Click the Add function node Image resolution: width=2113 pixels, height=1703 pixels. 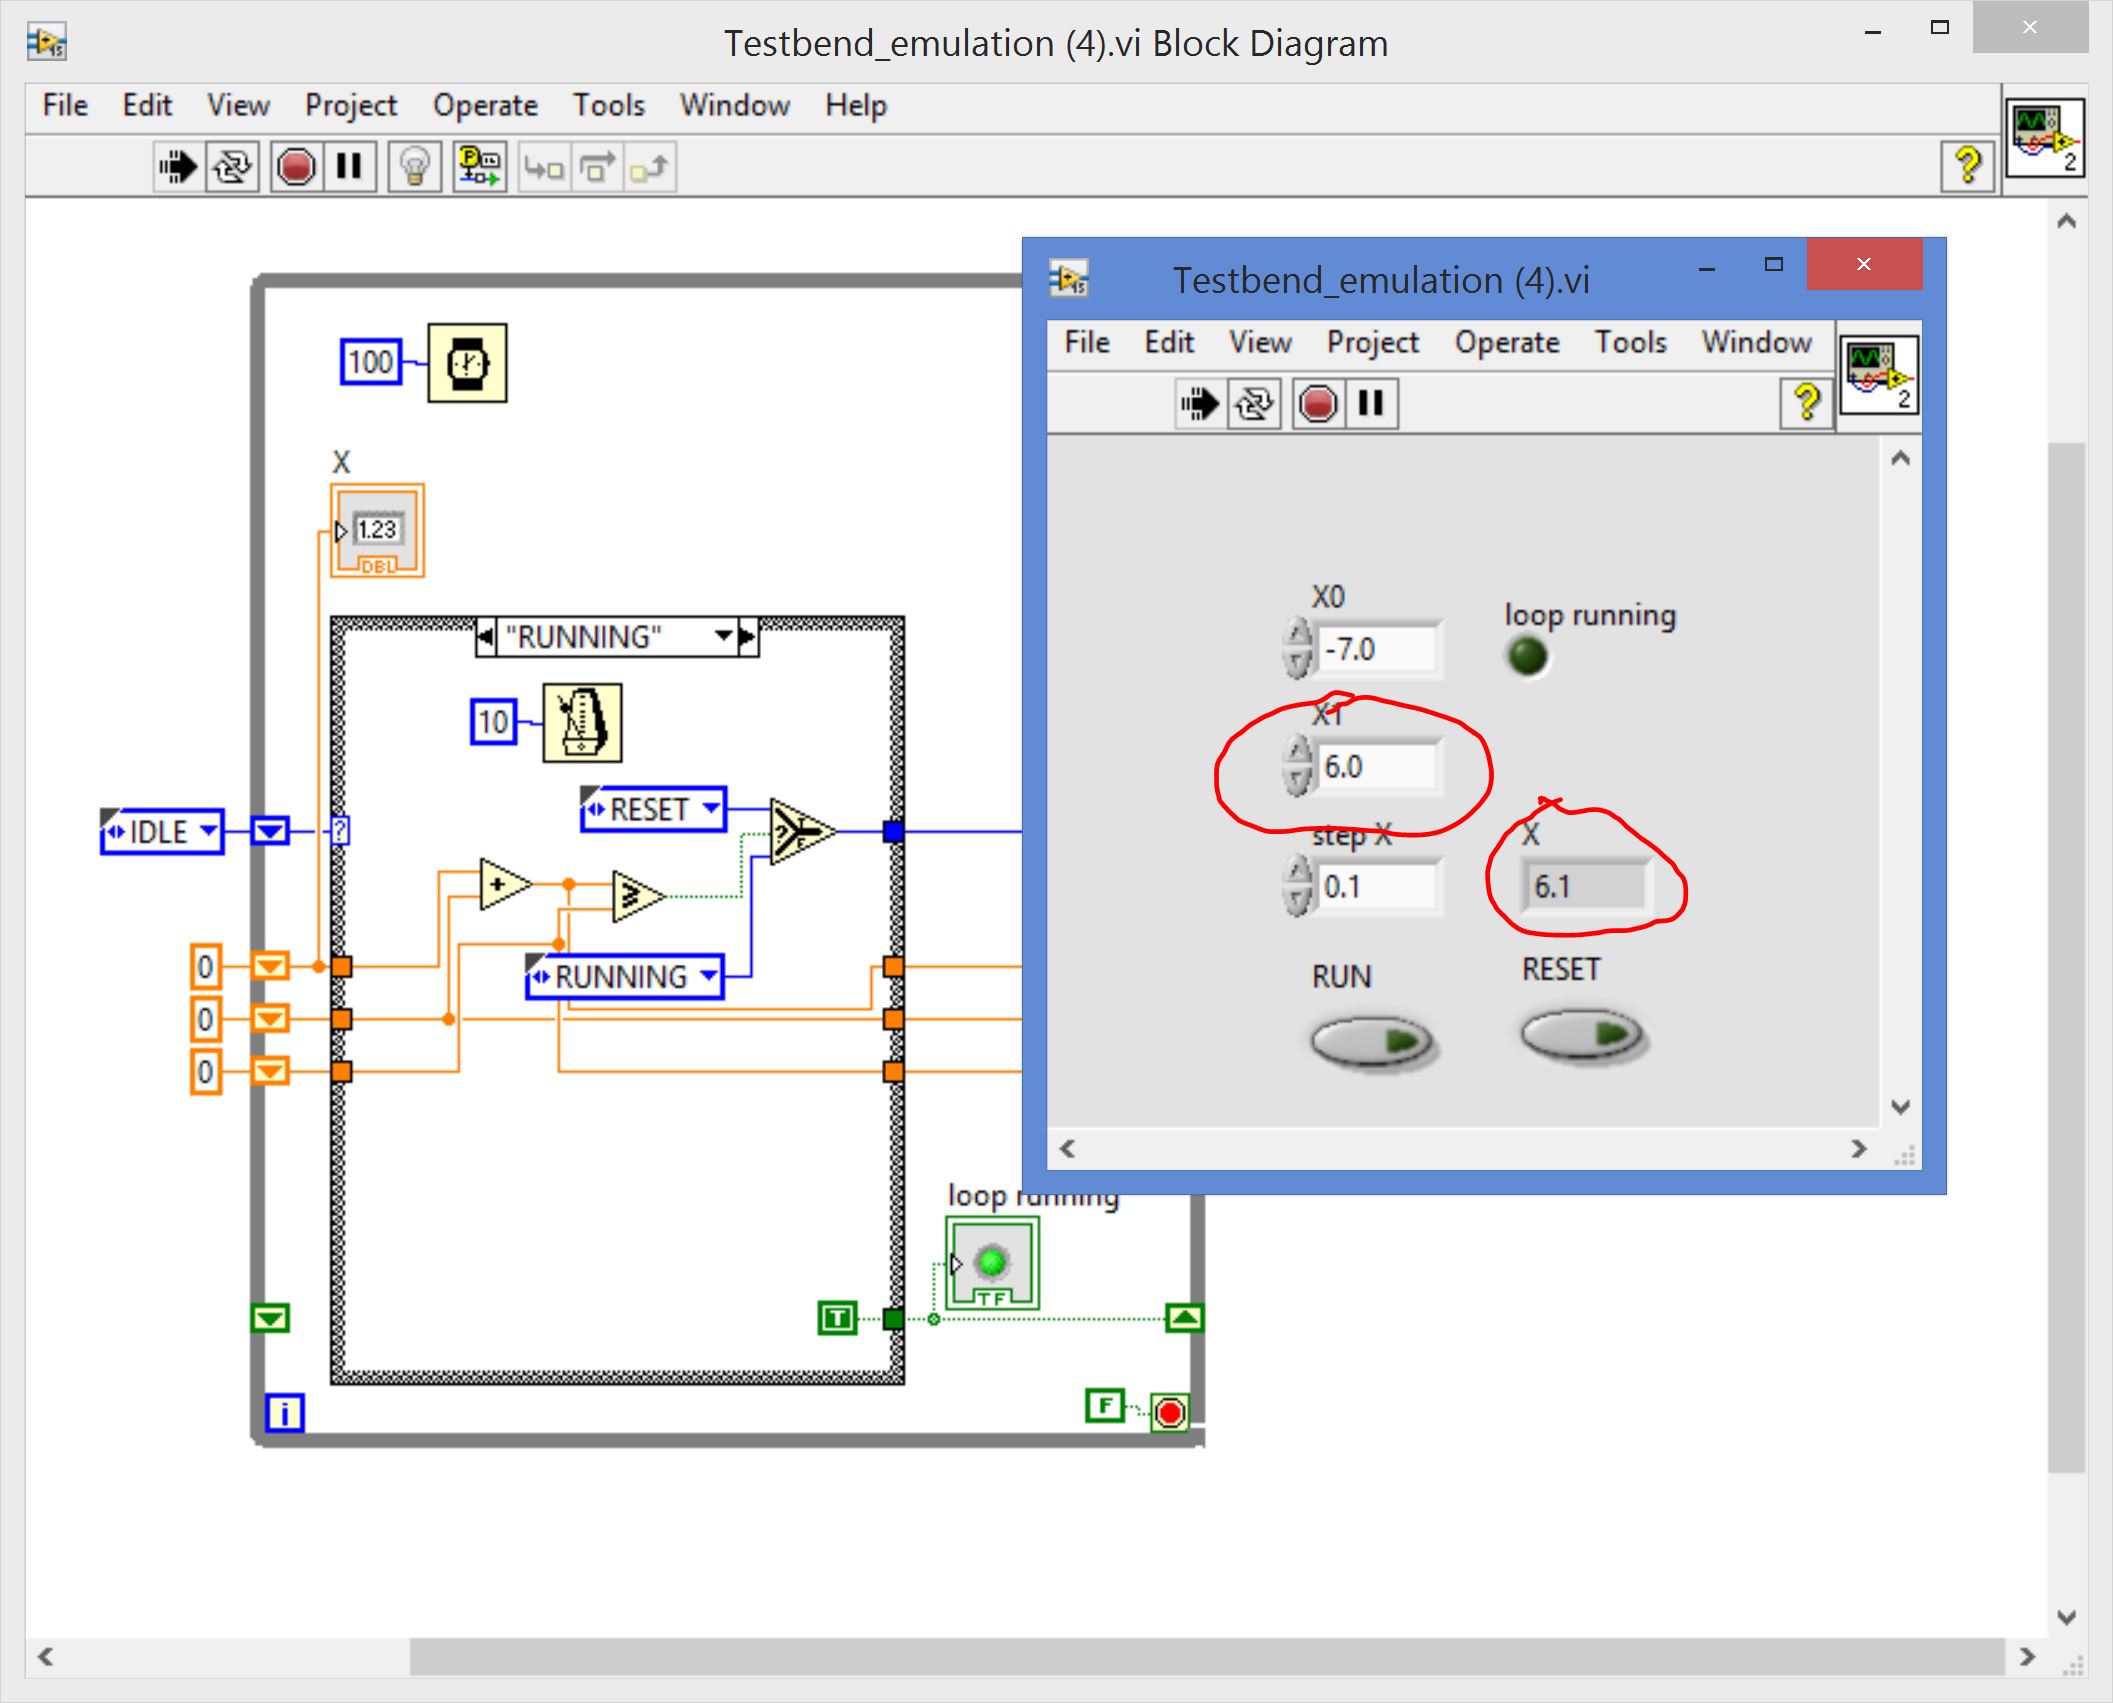click(503, 884)
